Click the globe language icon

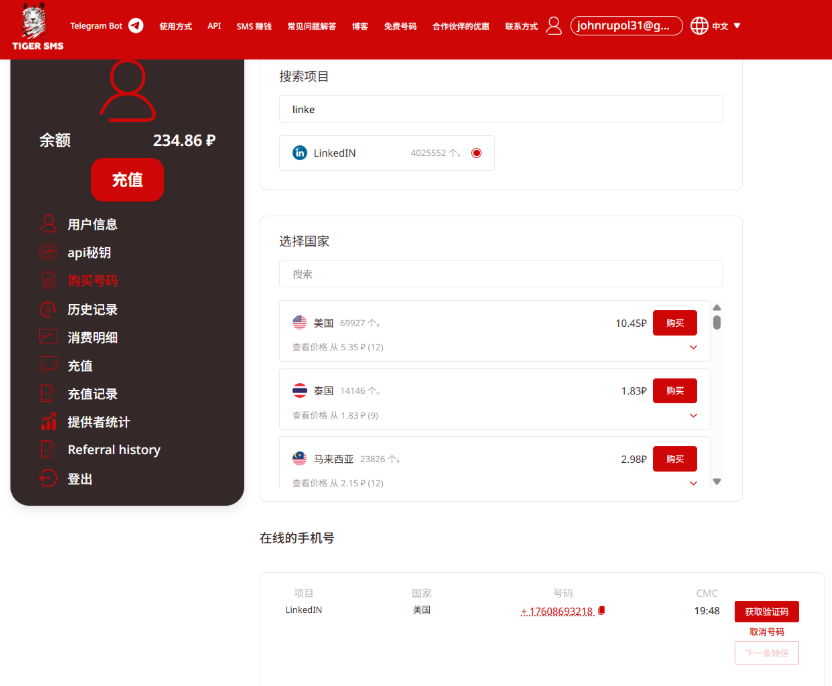[x=699, y=25]
